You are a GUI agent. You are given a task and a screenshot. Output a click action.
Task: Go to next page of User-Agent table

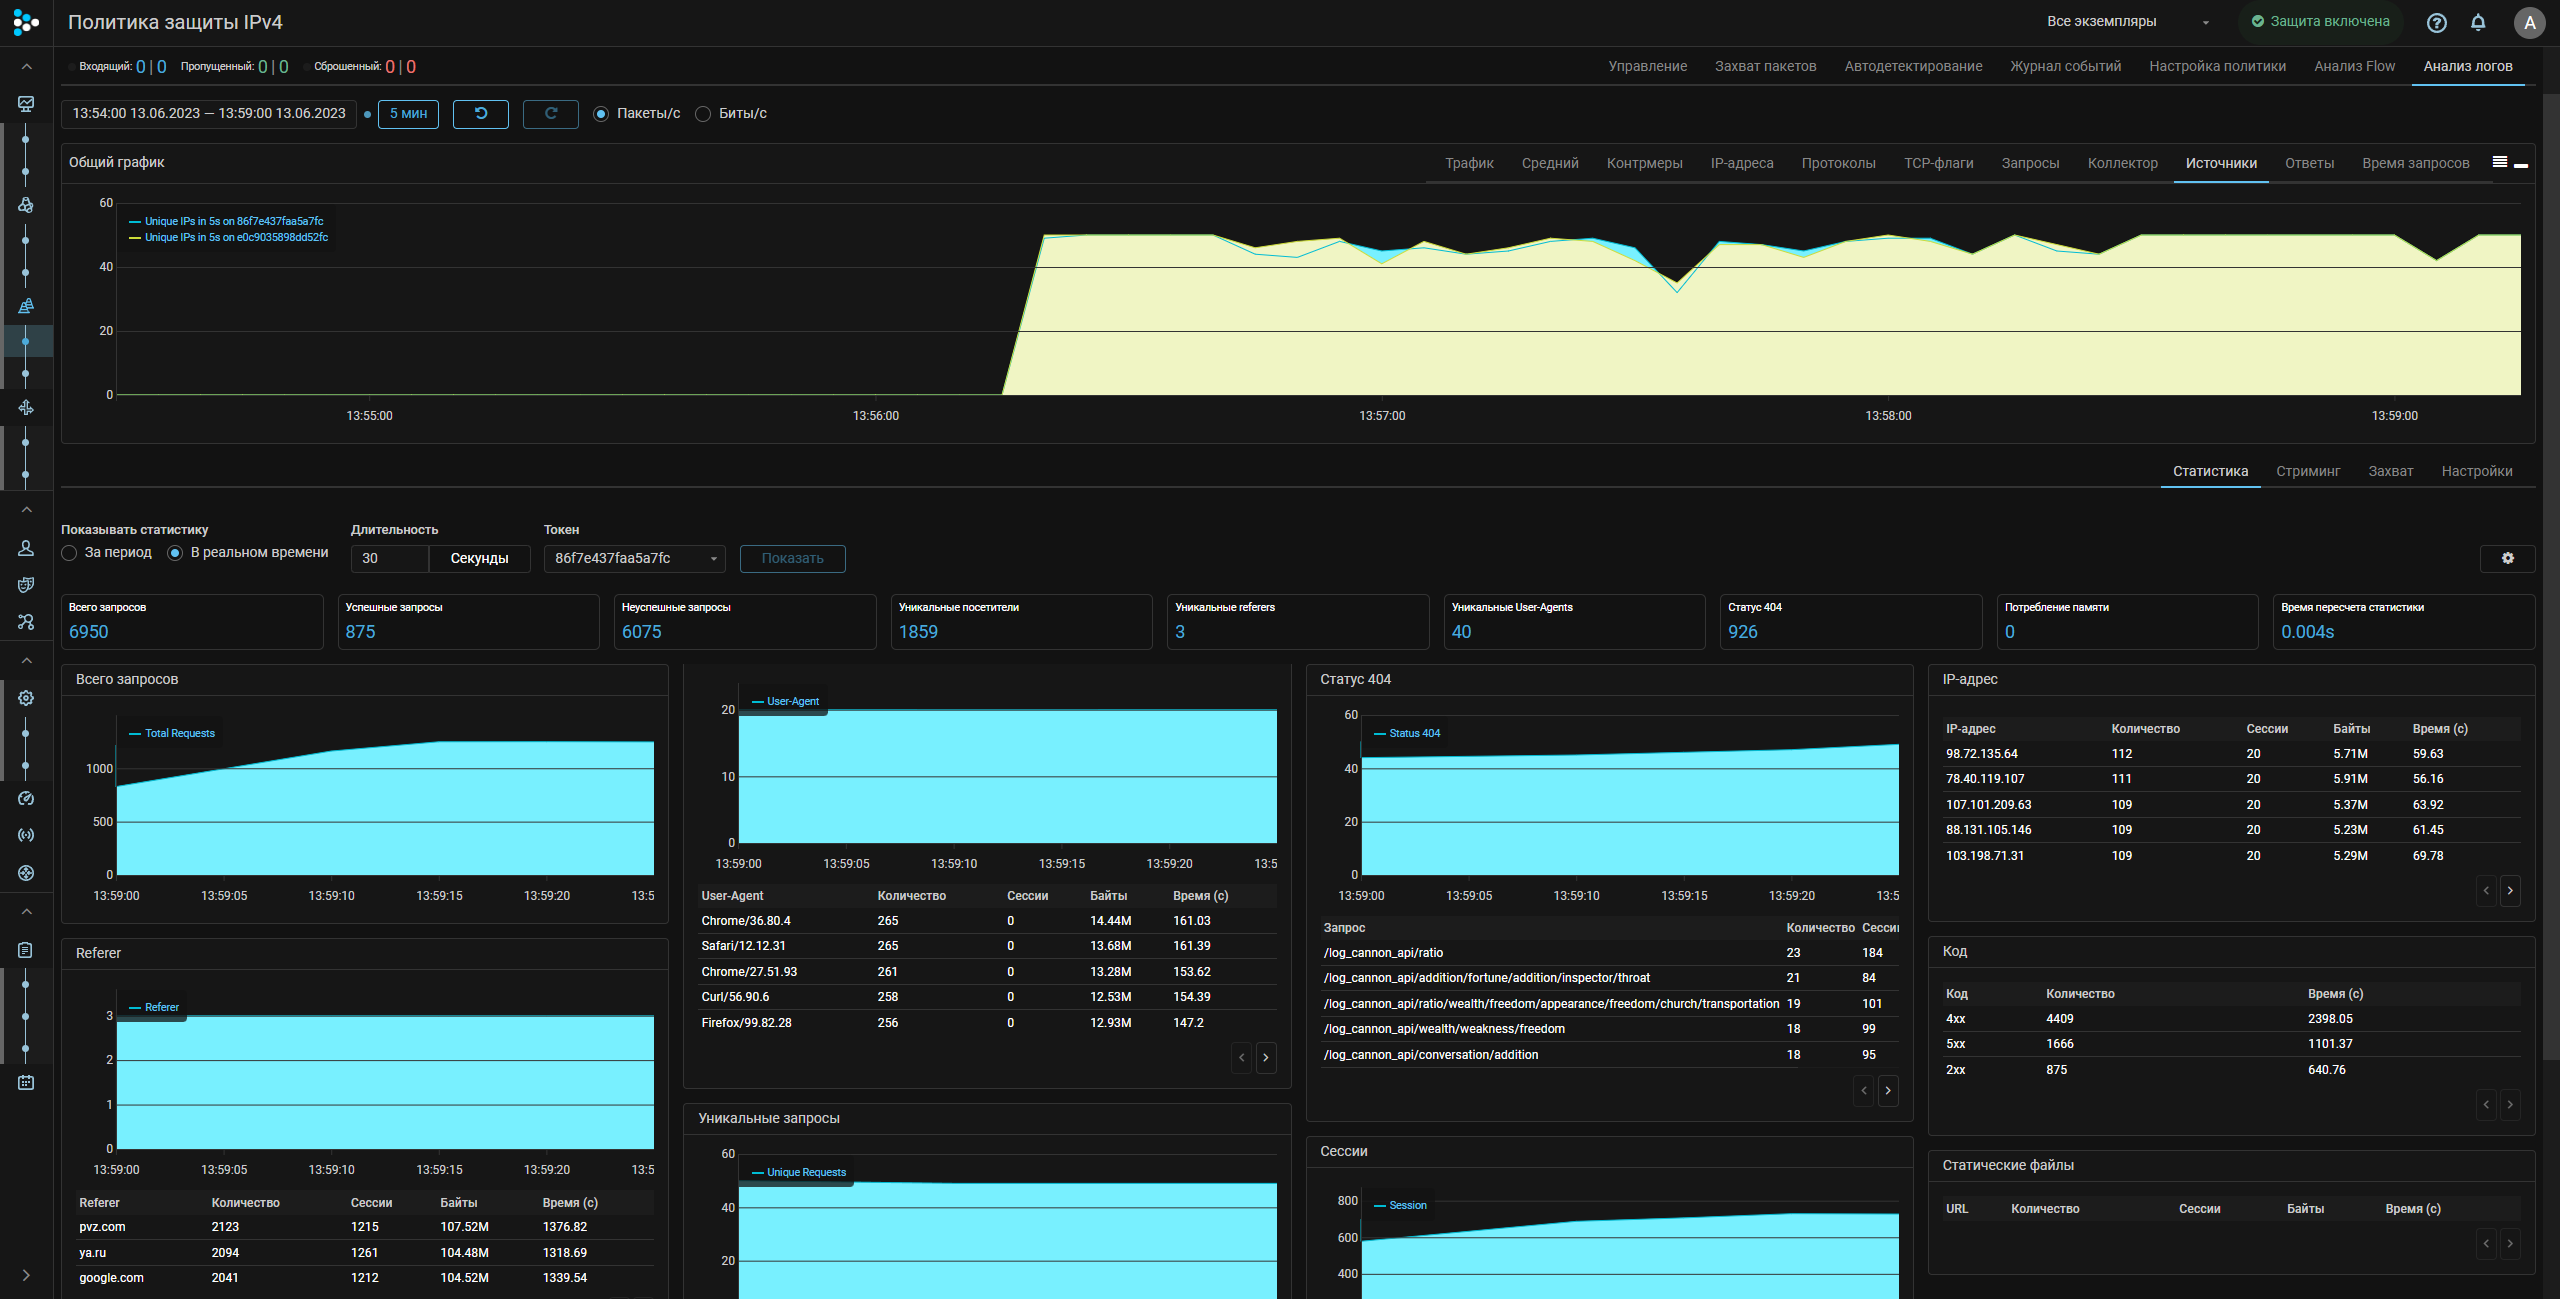[1266, 1057]
